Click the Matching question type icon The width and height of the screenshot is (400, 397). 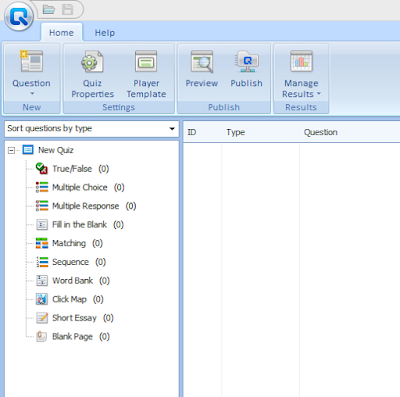click(x=42, y=243)
